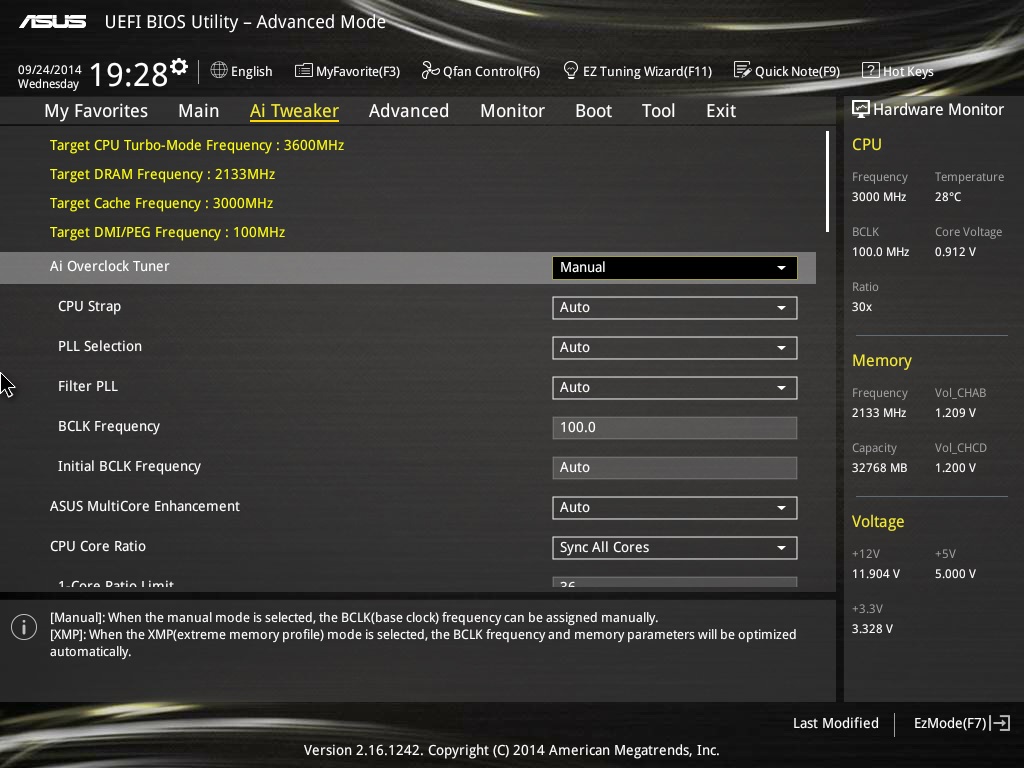Image resolution: width=1024 pixels, height=768 pixels.
Task: Open the Tool tab
Action: coord(658,111)
